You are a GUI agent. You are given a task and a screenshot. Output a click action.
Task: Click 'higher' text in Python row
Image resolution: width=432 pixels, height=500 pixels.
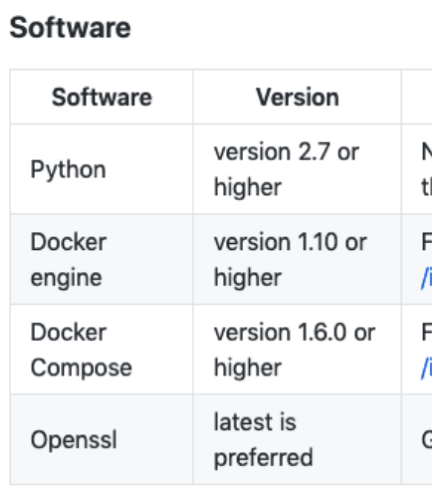click(x=248, y=187)
